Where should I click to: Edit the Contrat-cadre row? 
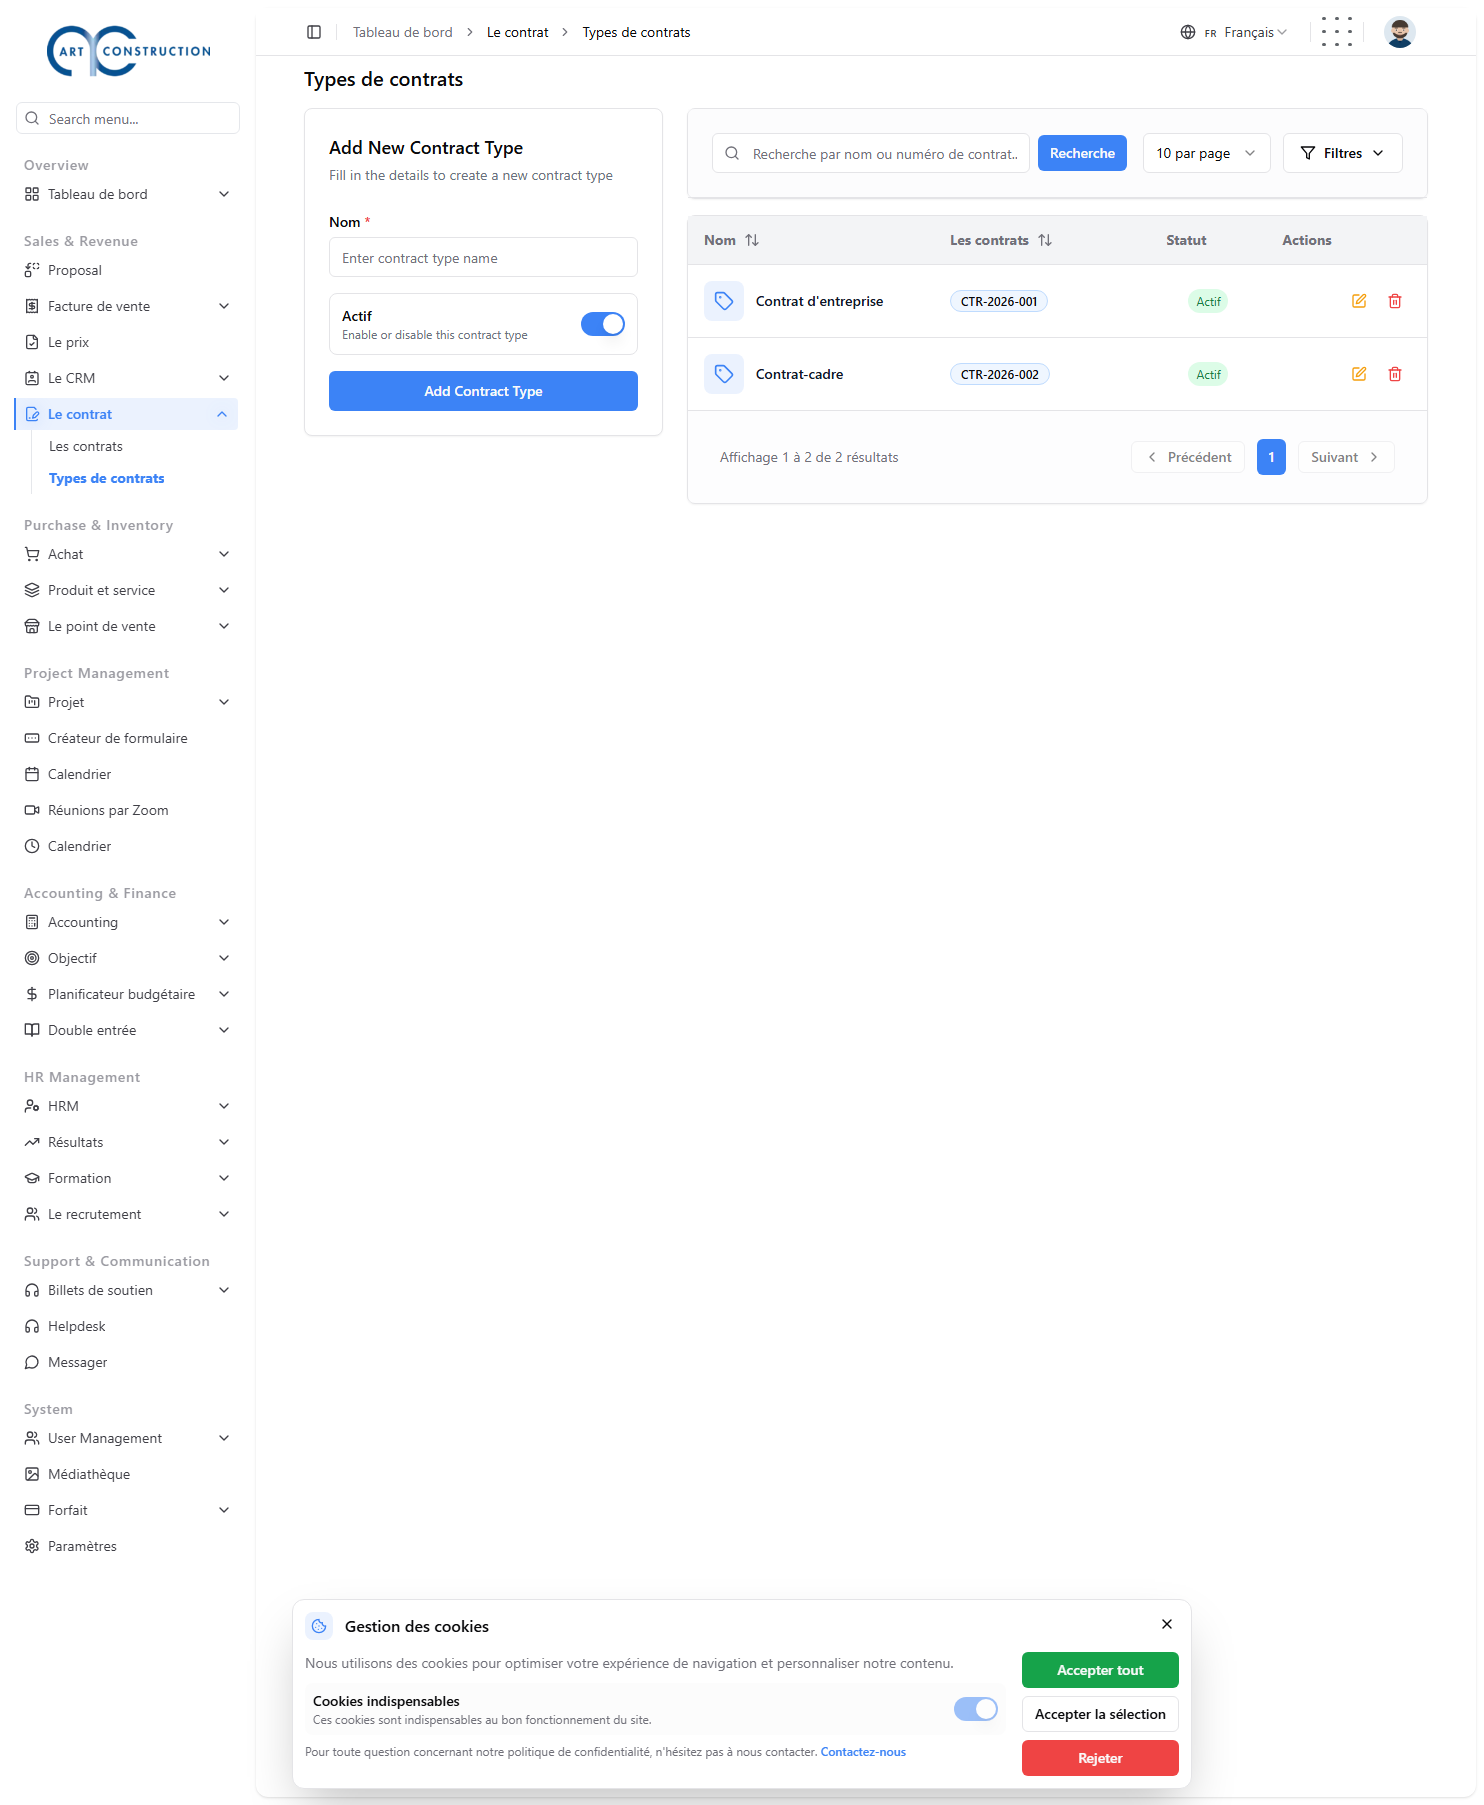point(1359,374)
